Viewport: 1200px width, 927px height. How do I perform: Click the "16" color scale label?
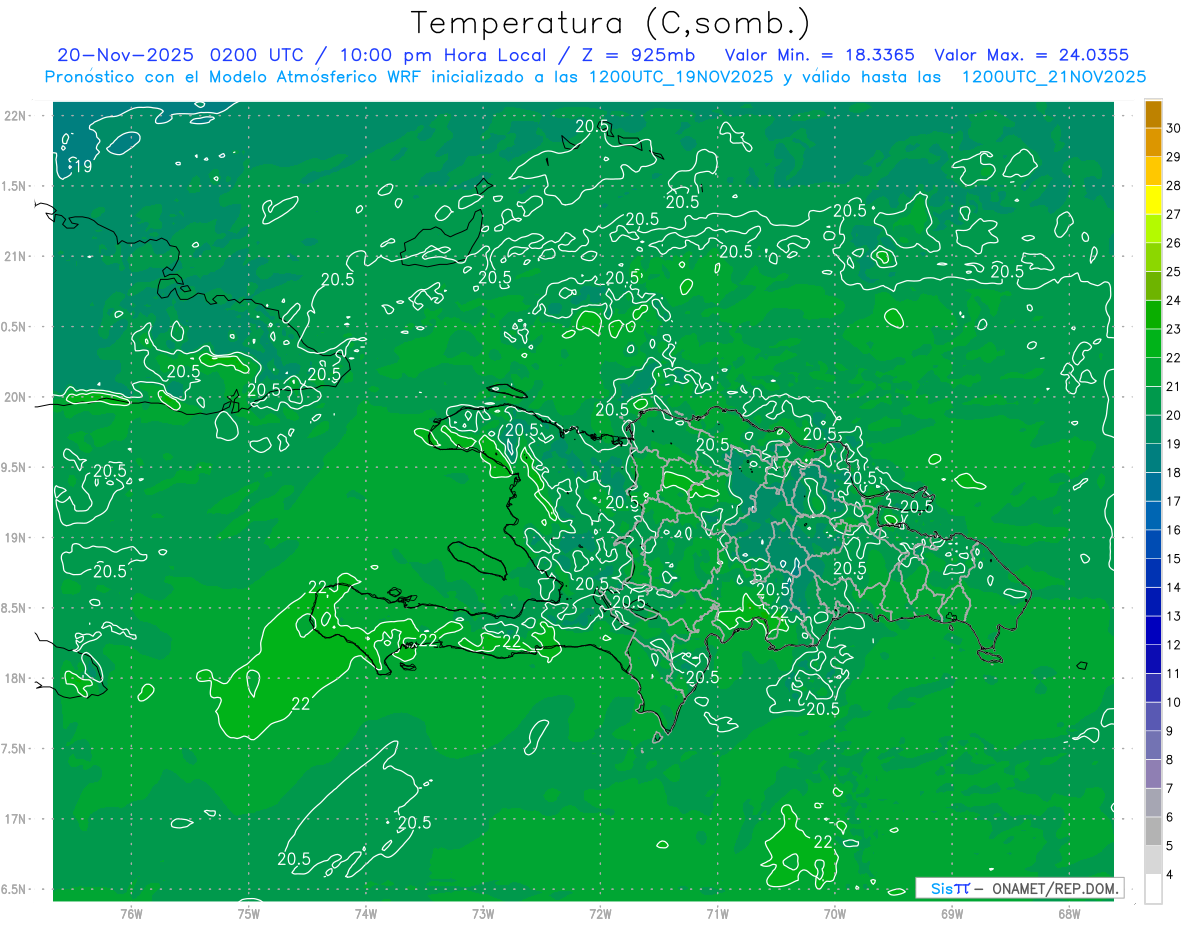point(1173,530)
